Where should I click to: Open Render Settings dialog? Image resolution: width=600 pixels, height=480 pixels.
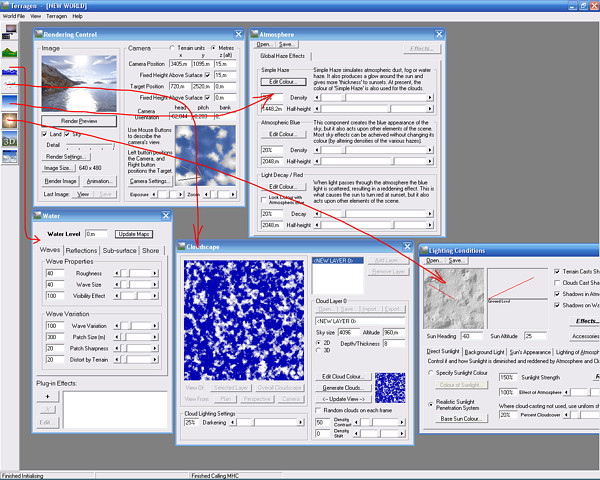pos(66,157)
